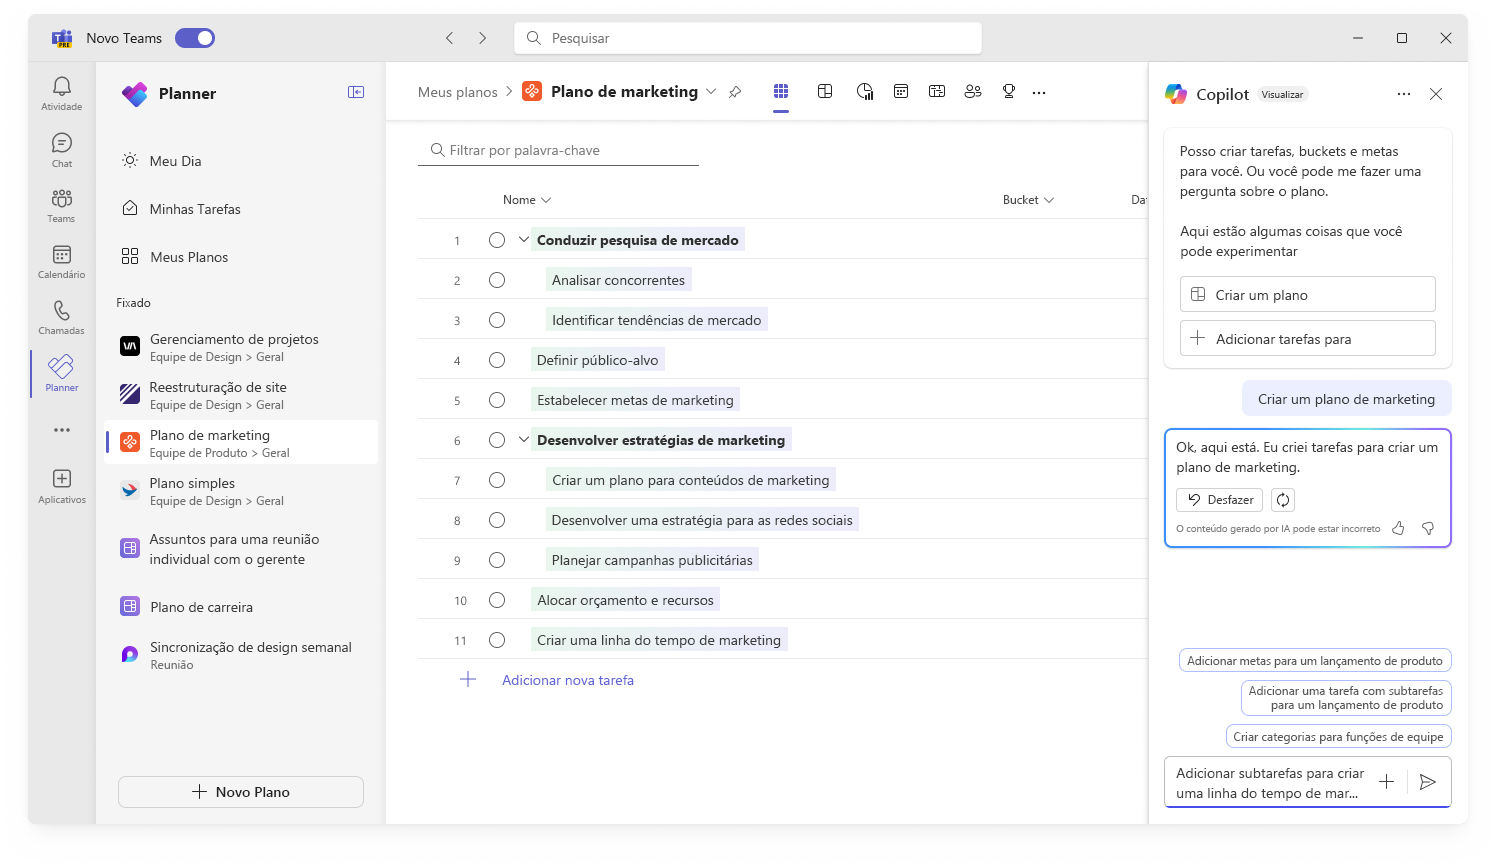Open Goals trophy icon
This screenshot has height=866, width=1496.
pos(1009,91)
